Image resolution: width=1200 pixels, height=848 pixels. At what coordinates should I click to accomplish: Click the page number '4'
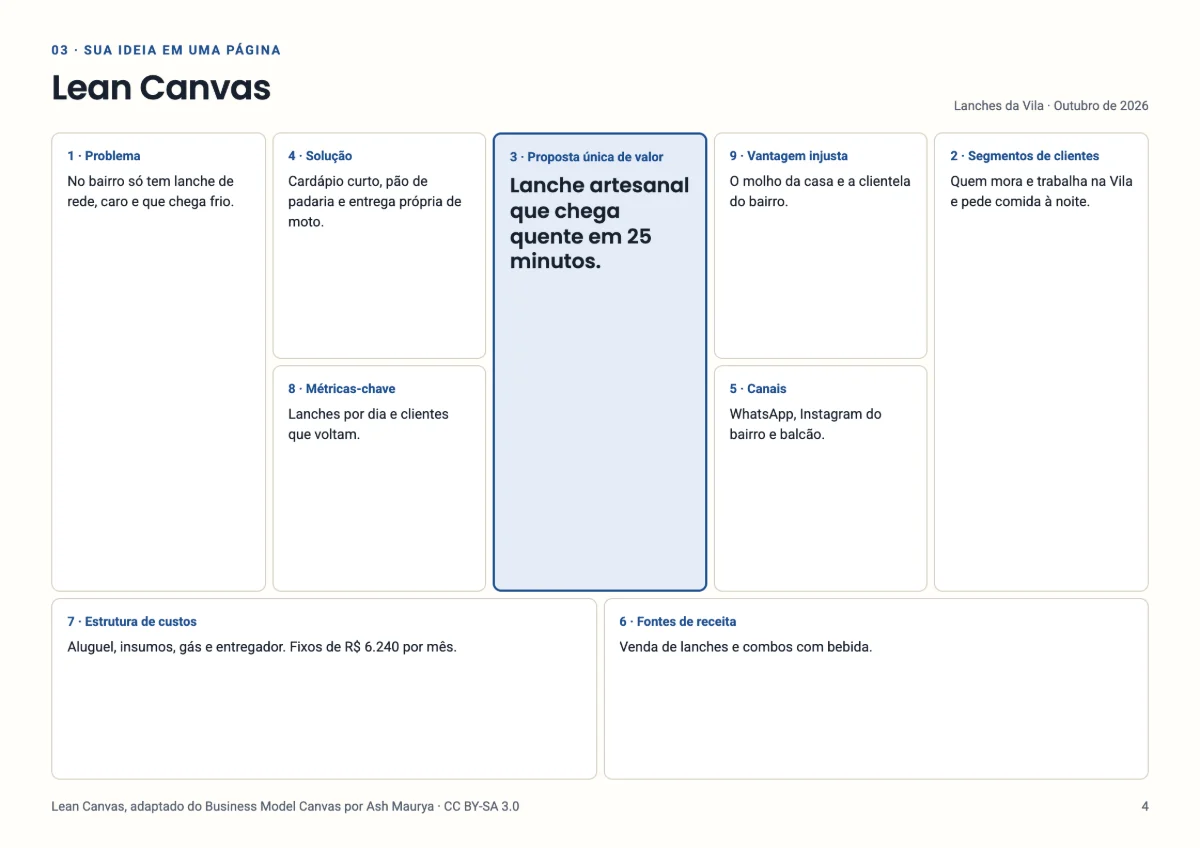point(1145,807)
